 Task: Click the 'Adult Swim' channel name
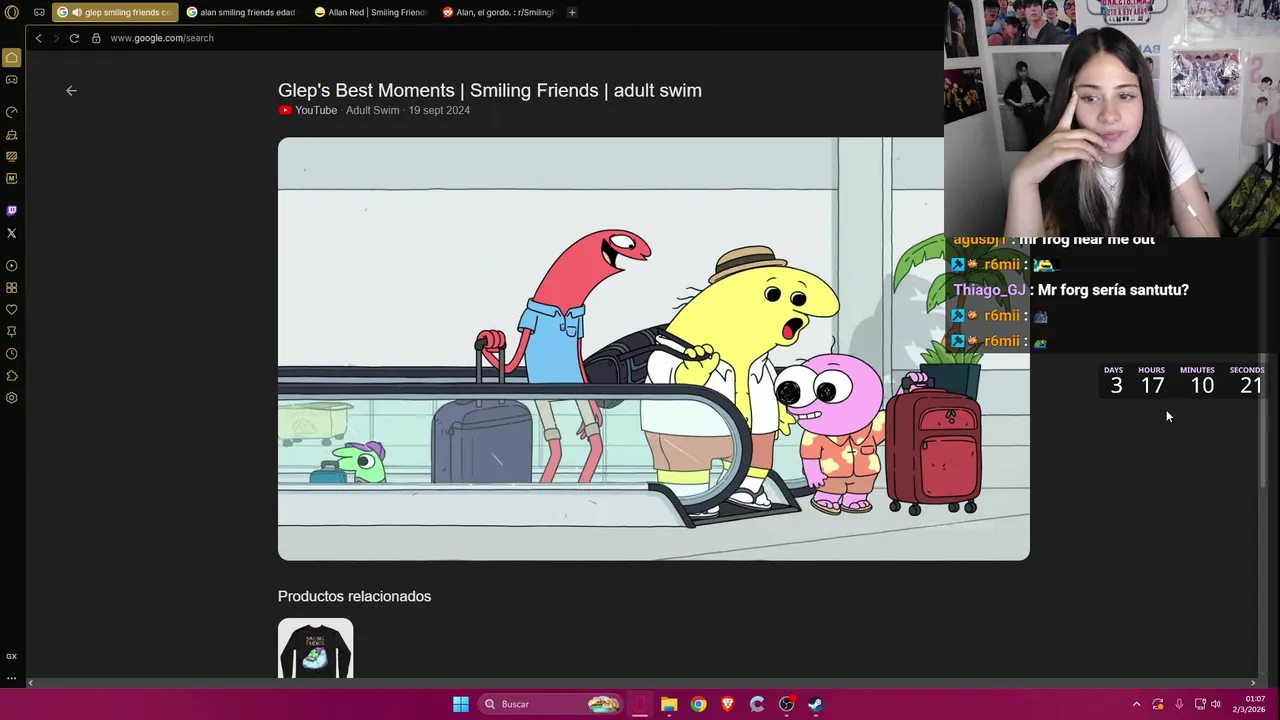(x=372, y=110)
